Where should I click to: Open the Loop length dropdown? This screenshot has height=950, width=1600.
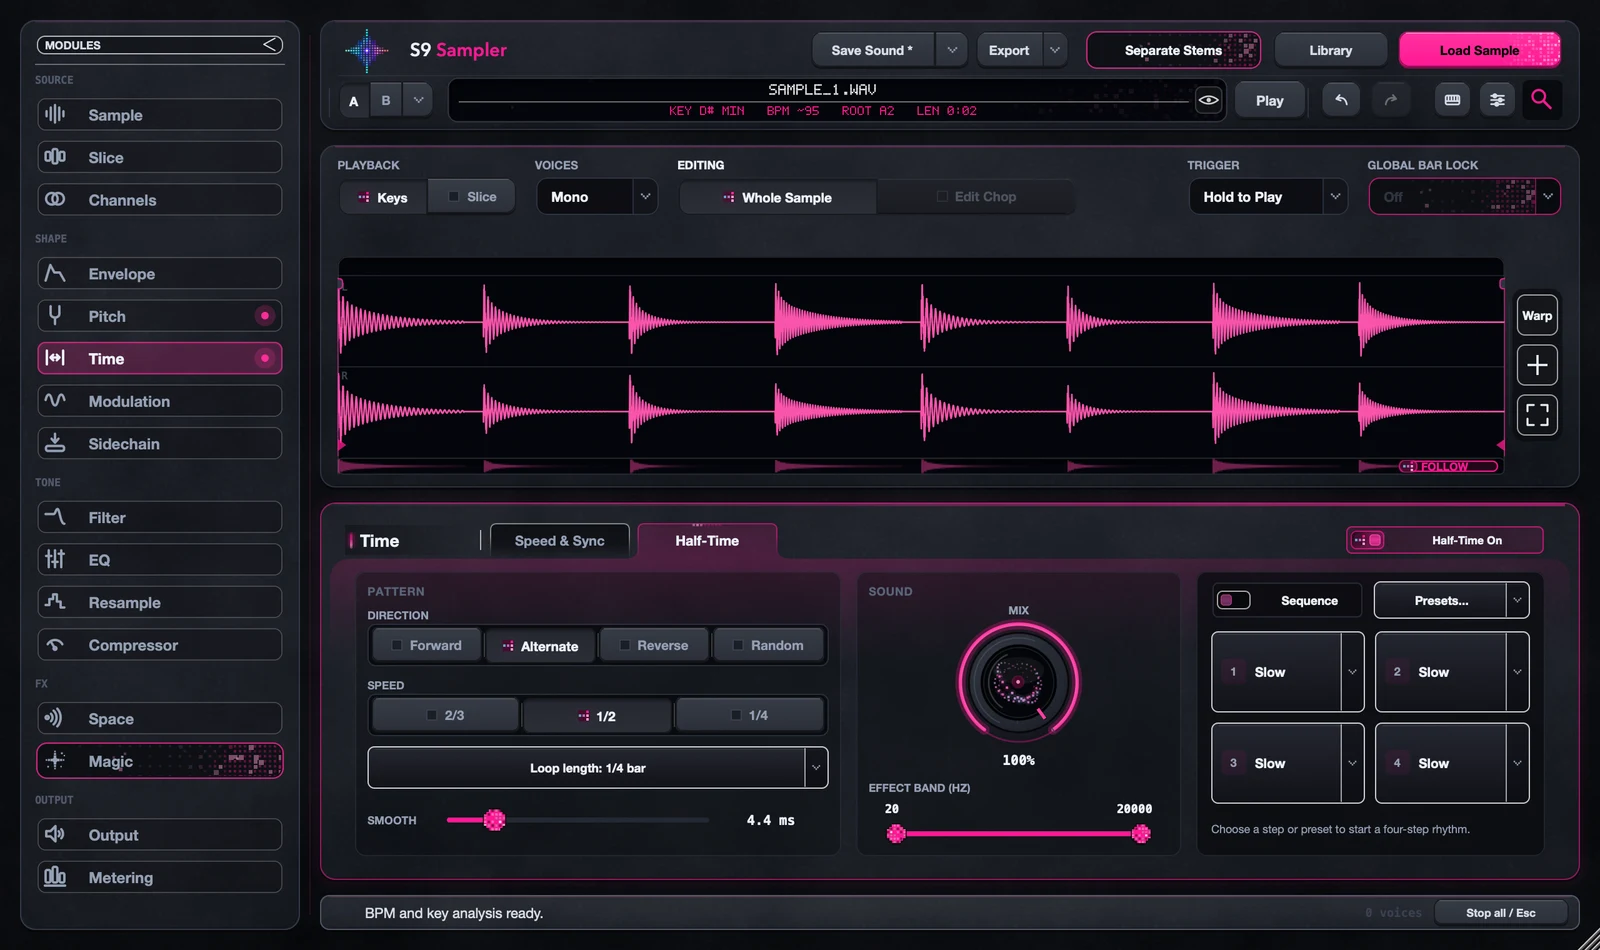point(598,768)
